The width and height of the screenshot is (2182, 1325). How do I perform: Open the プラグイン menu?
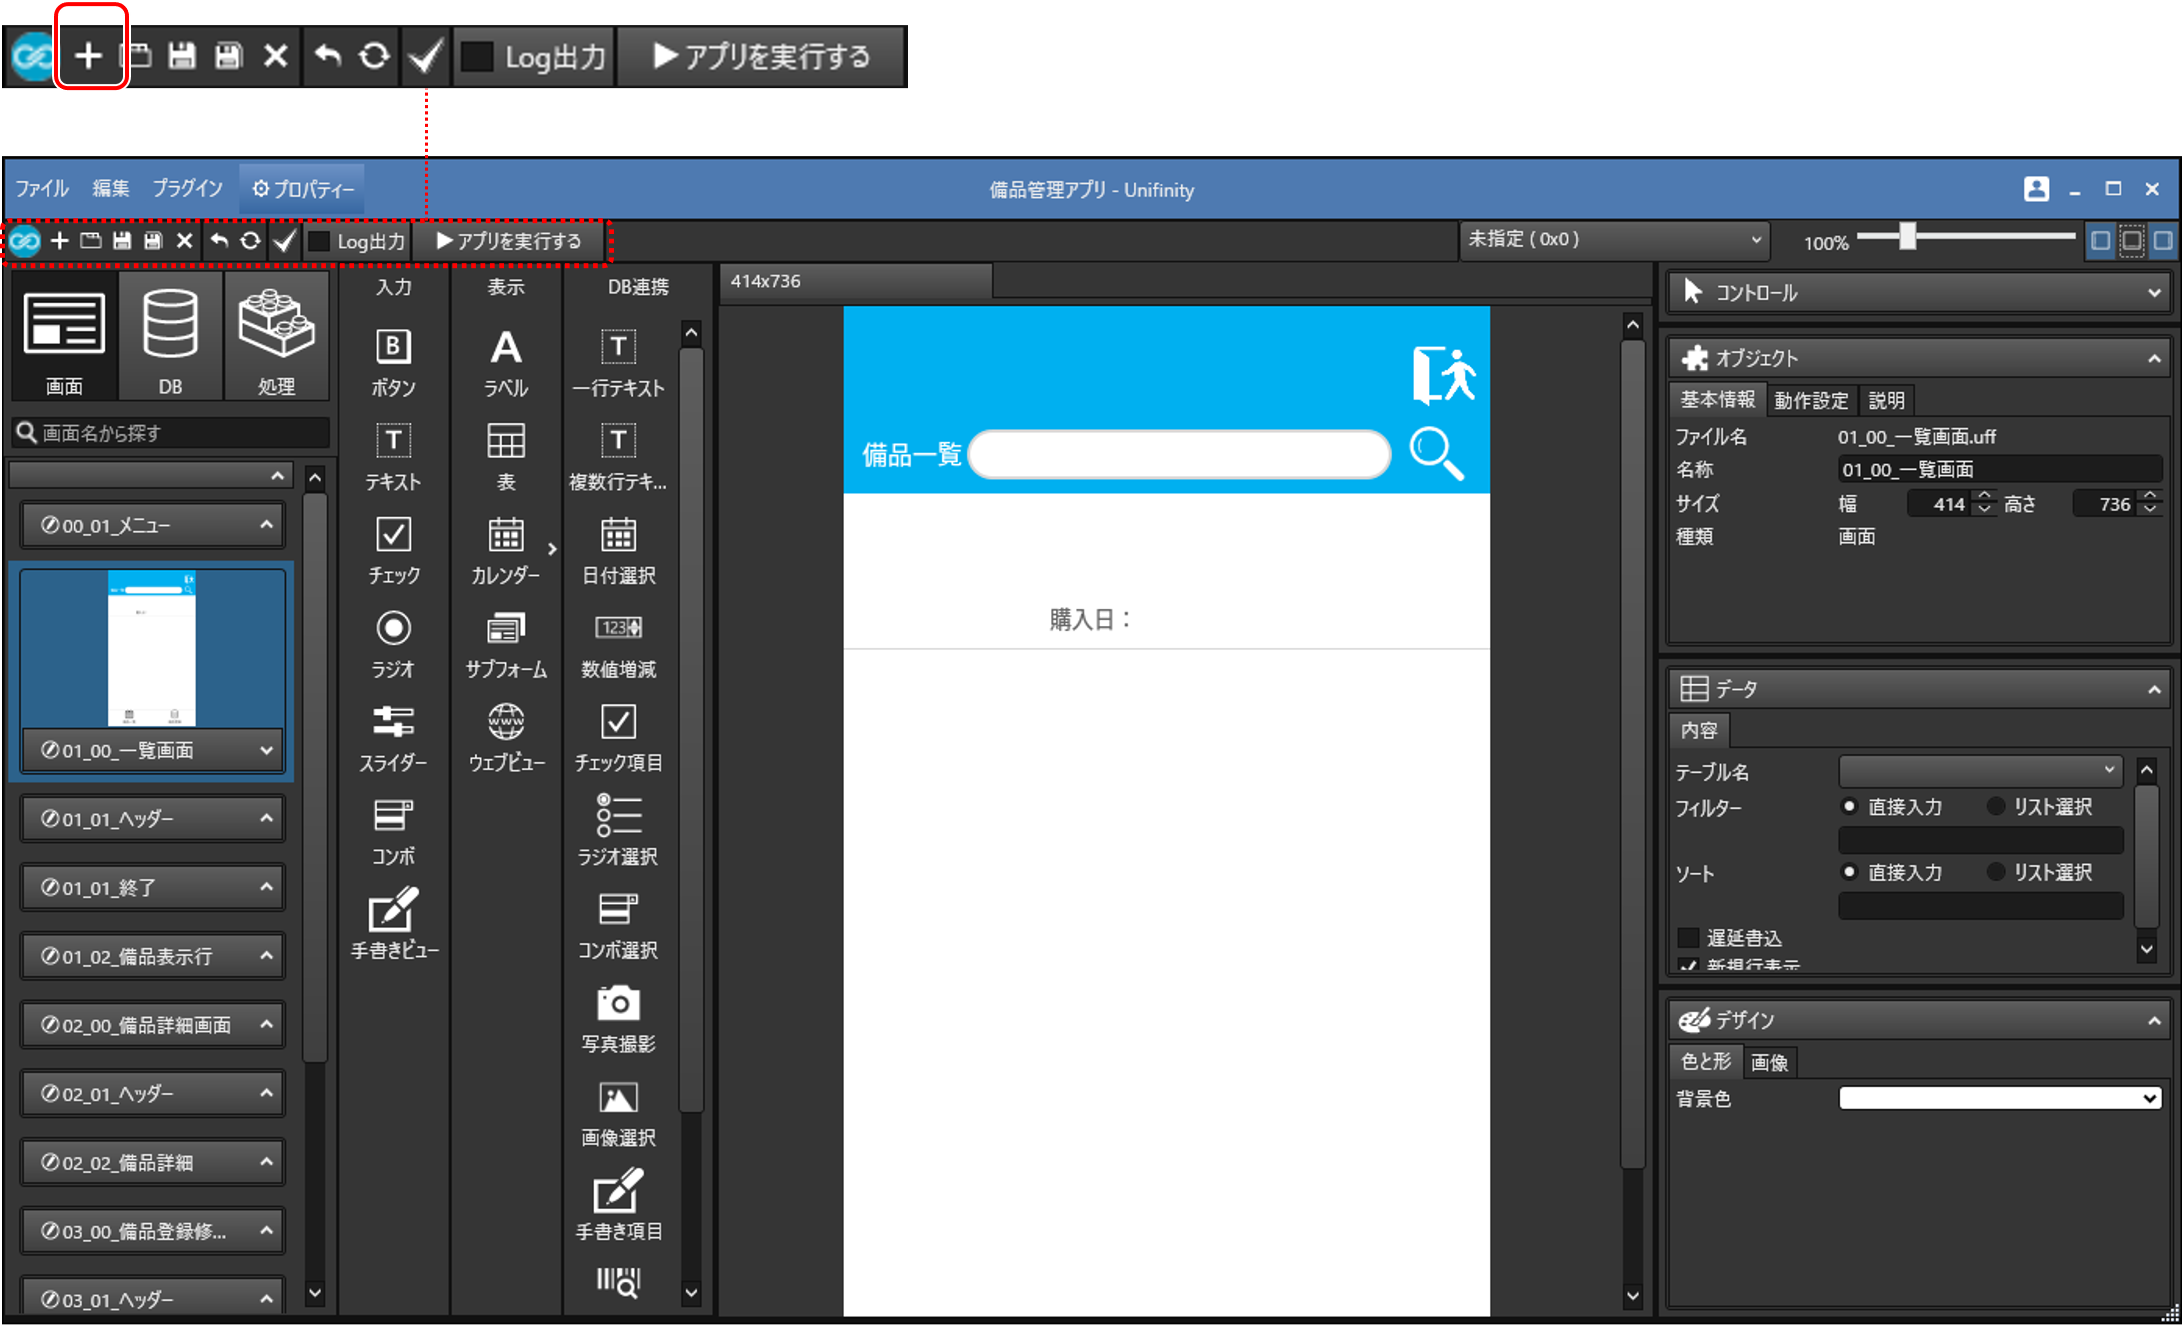coord(187,188)
